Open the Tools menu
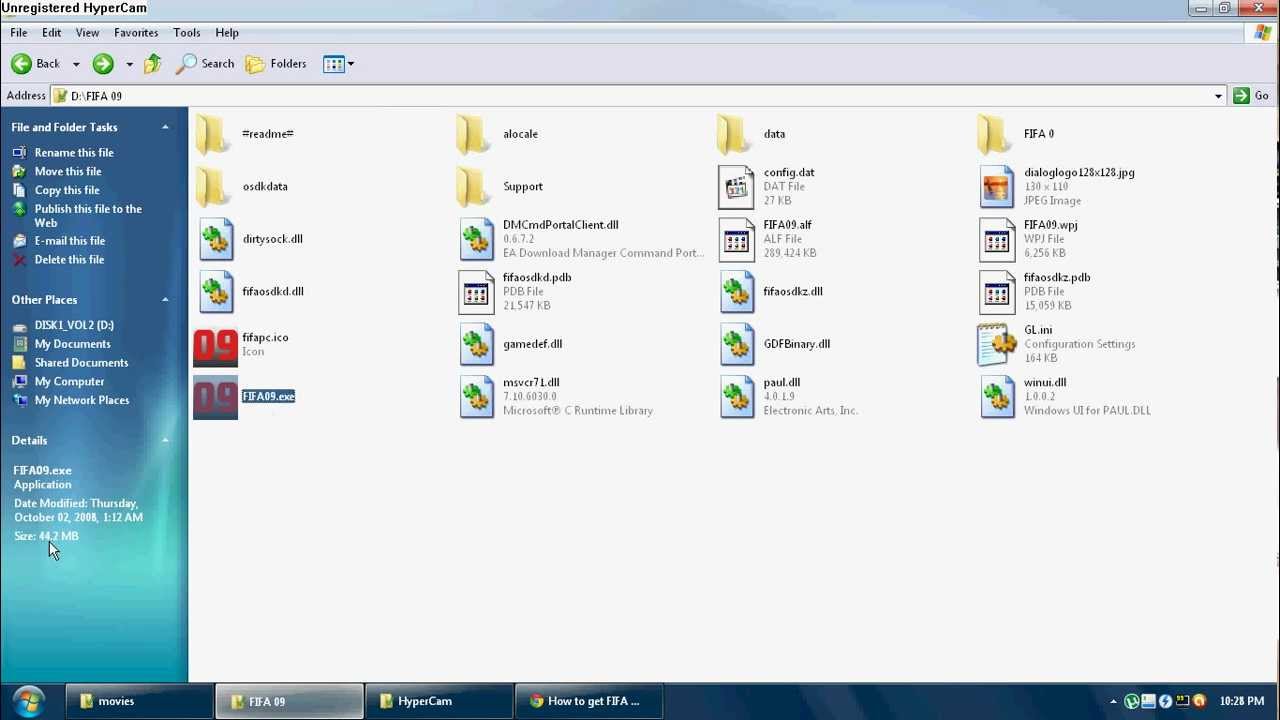The height and width of the screenshot is (720, 1280). click(187, 33)
